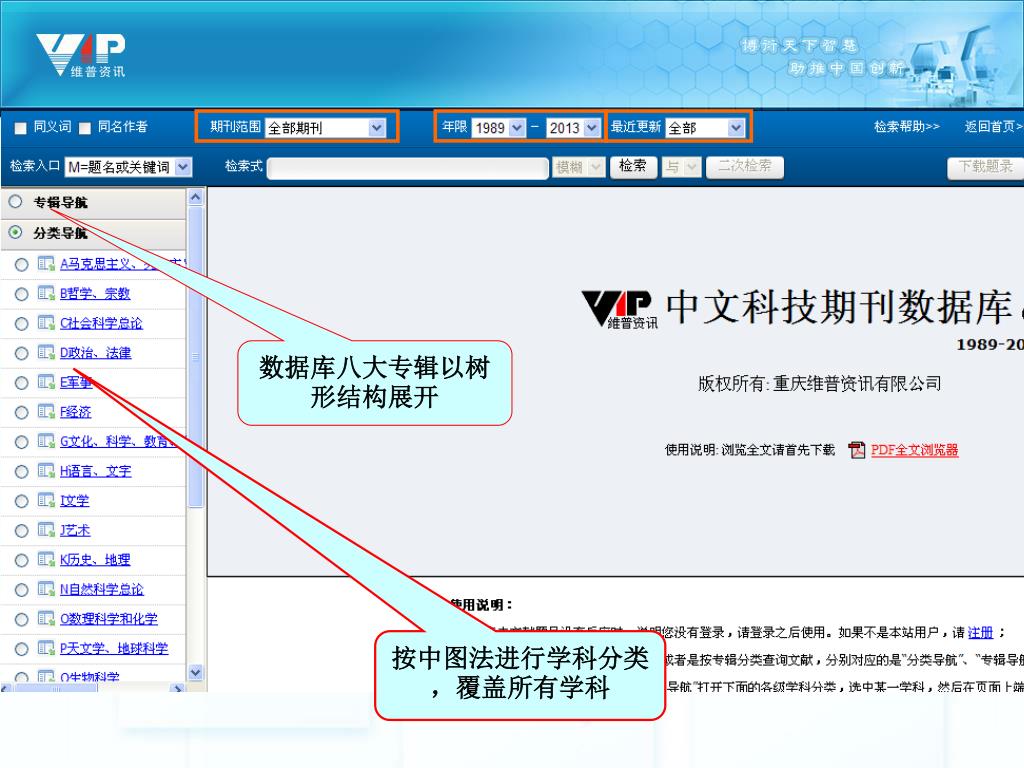Open the D政治、法律 category link

point(95,353)
